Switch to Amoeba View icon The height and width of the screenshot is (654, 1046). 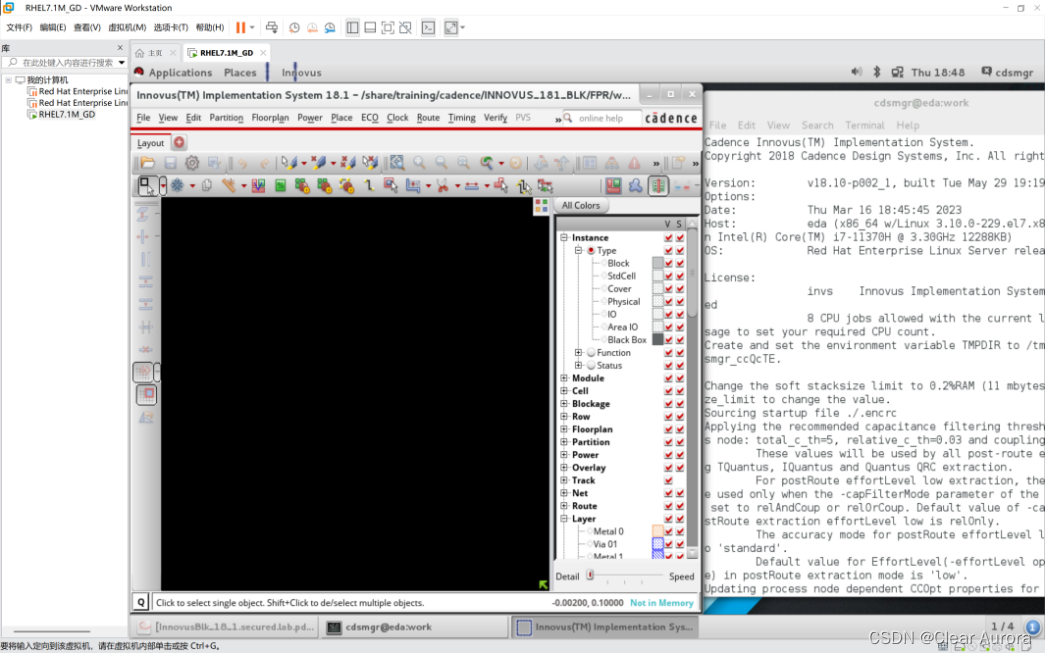pyautogui.click(x=635, y=186)
